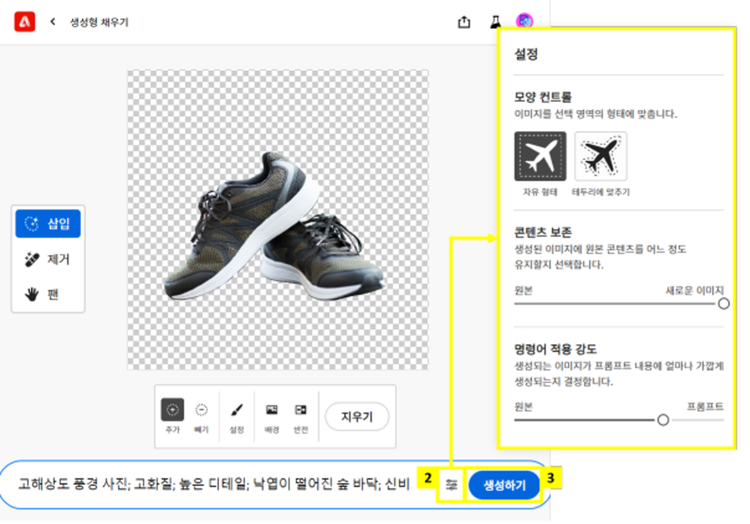Select 자유 형태 shape control option
Image resolution: width=750 pixels, height=524 pixels.
[540, 156]
